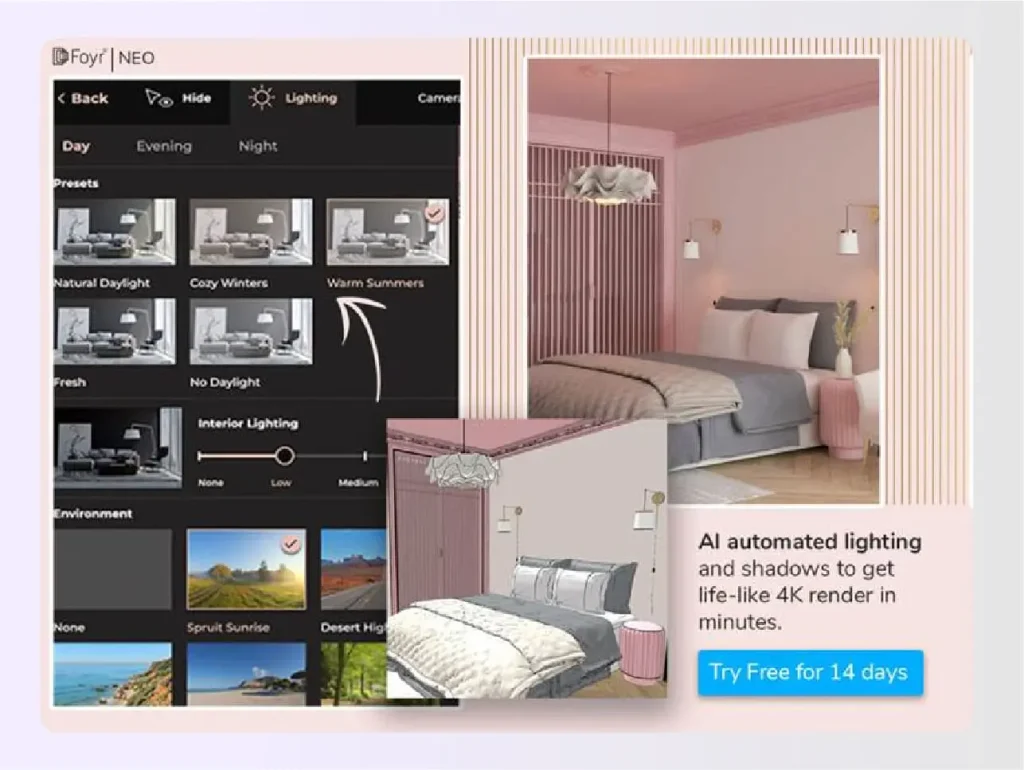Image resolution: width=1024 pixels, height=770 pixels.
Task: Click the Interior Lighting preview thumbnail
Action: pyautogui.click(x=118, y=448)
